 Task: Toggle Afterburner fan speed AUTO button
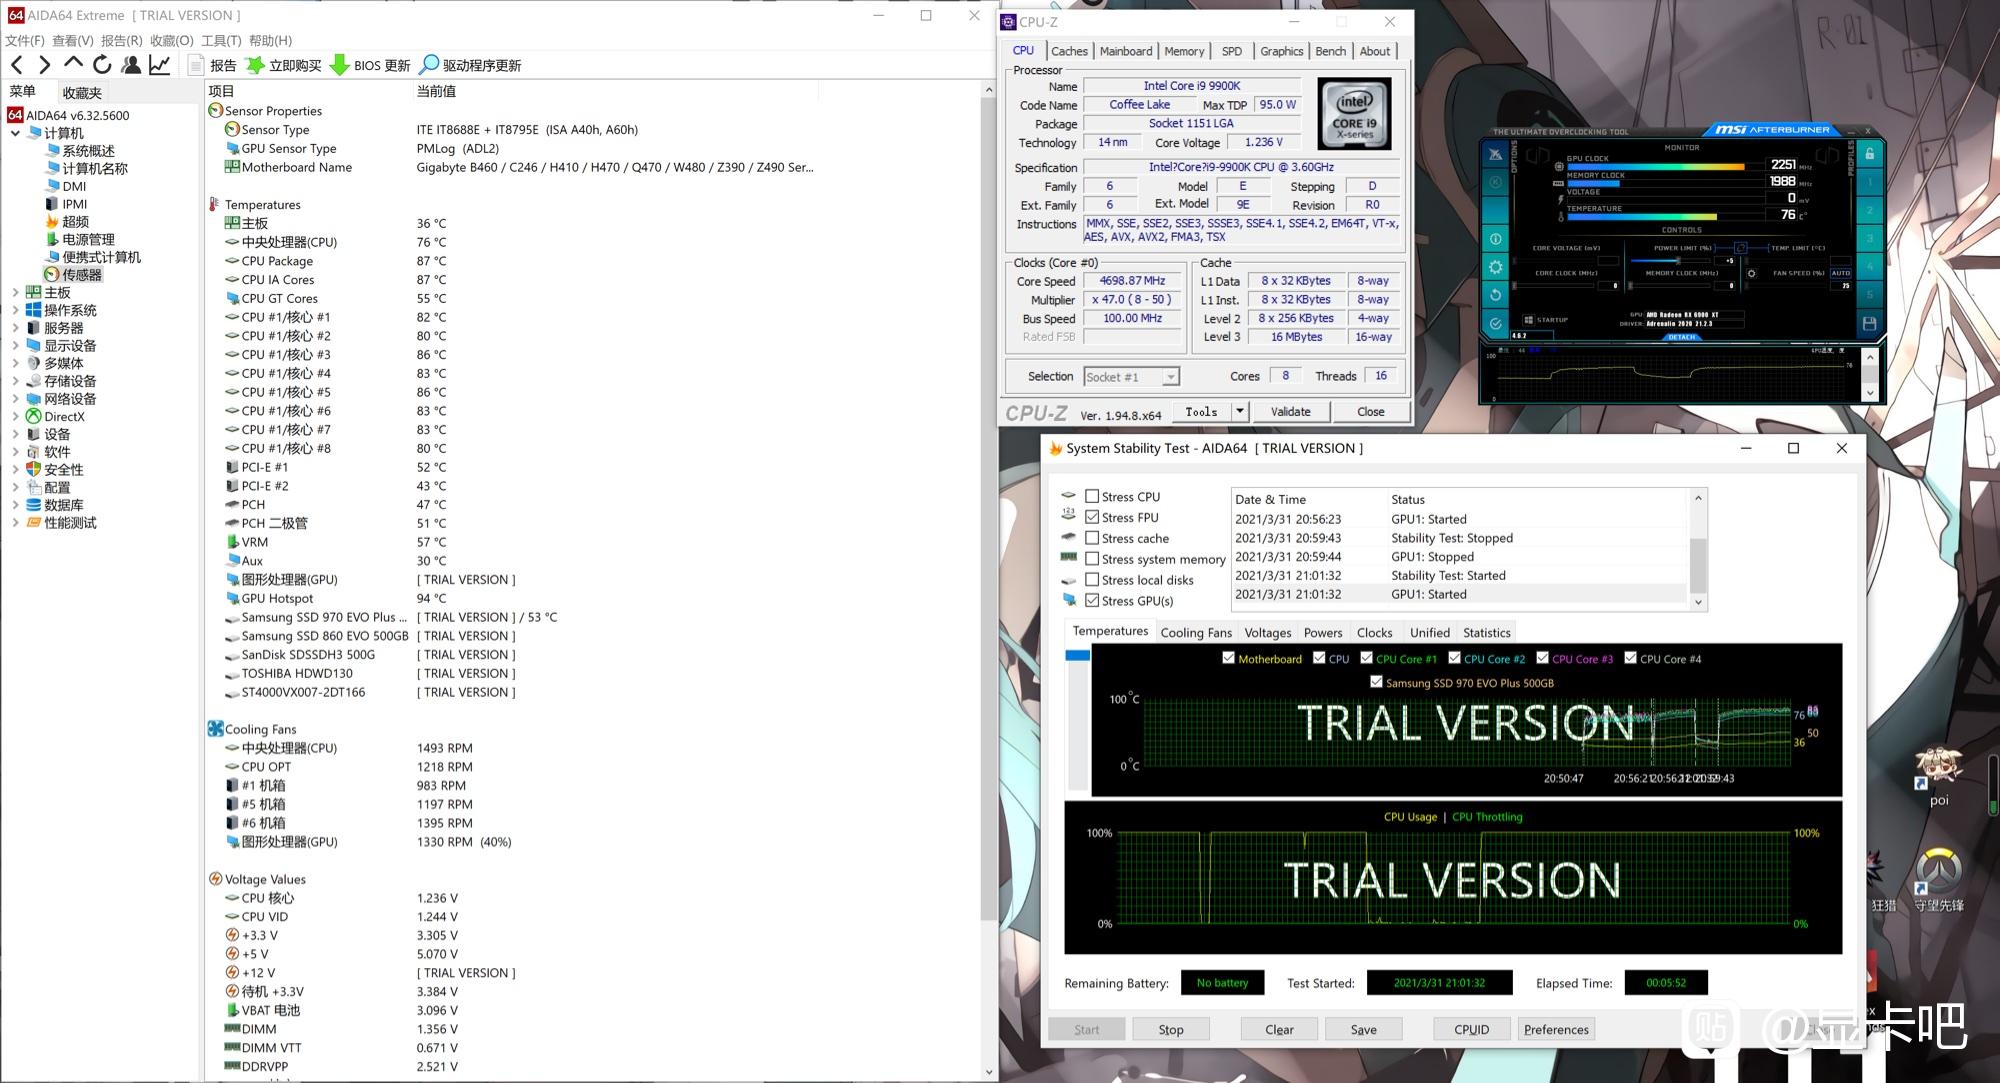(1841, 273)
